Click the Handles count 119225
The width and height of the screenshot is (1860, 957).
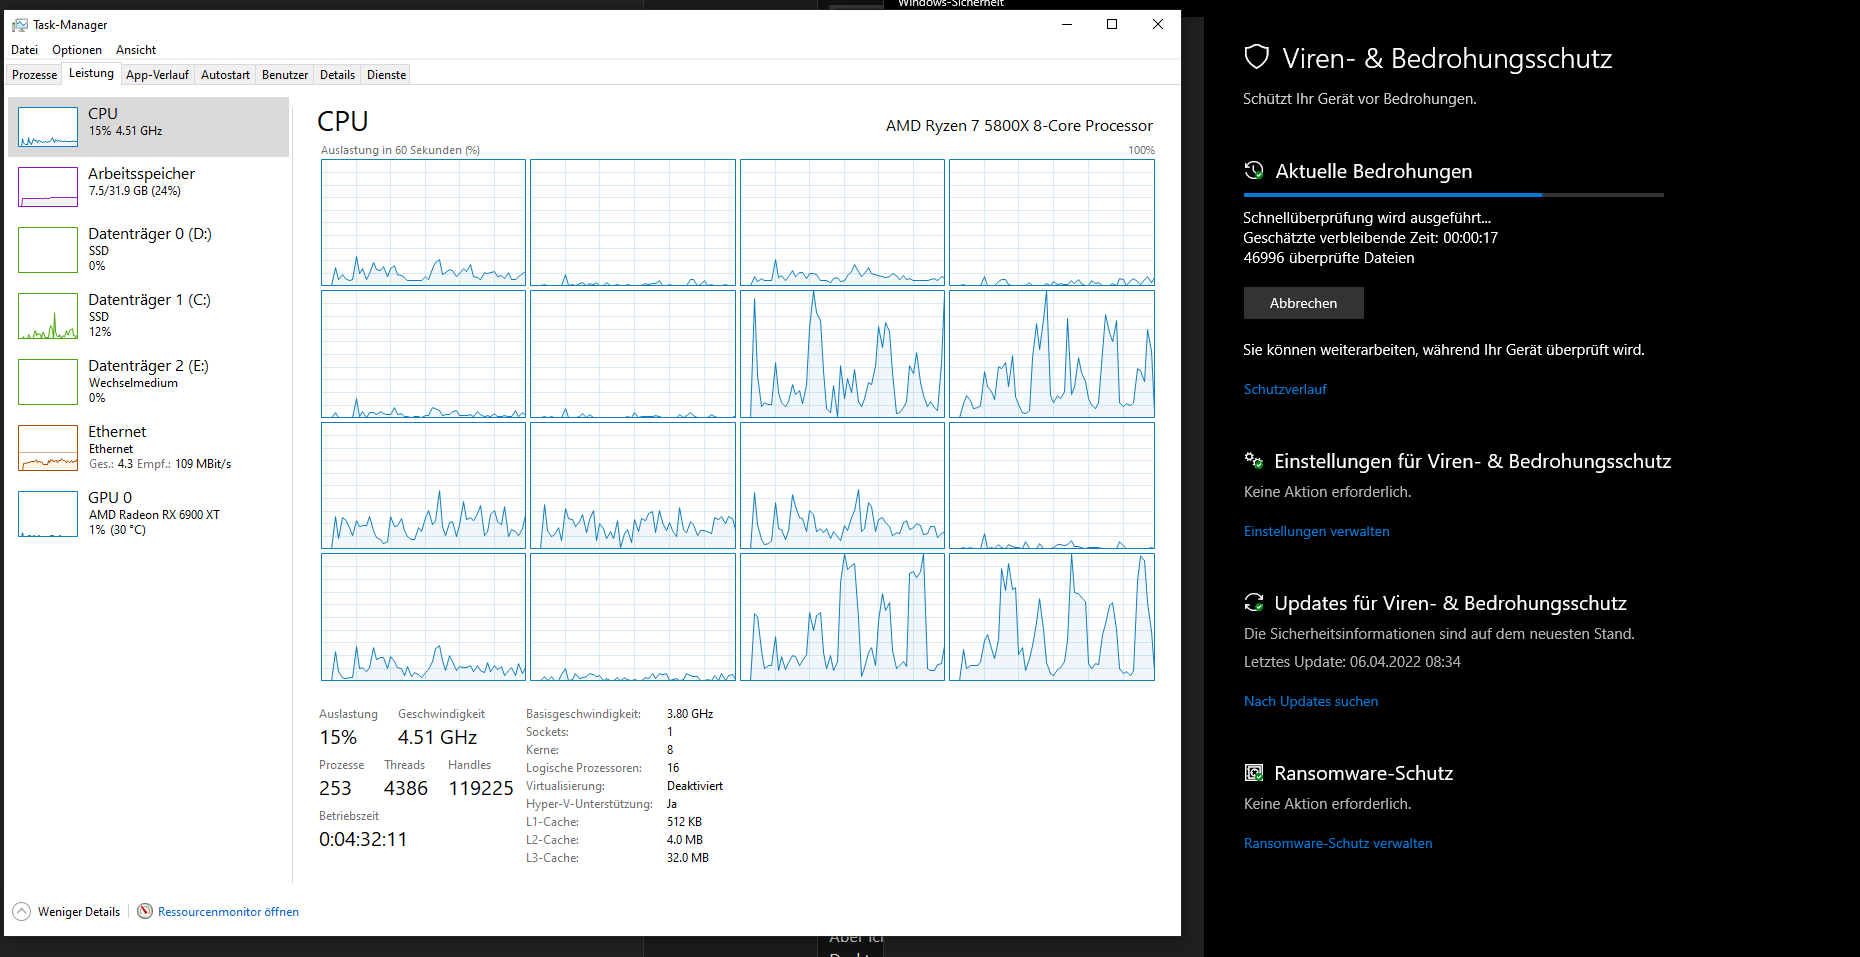pos(481,789)
